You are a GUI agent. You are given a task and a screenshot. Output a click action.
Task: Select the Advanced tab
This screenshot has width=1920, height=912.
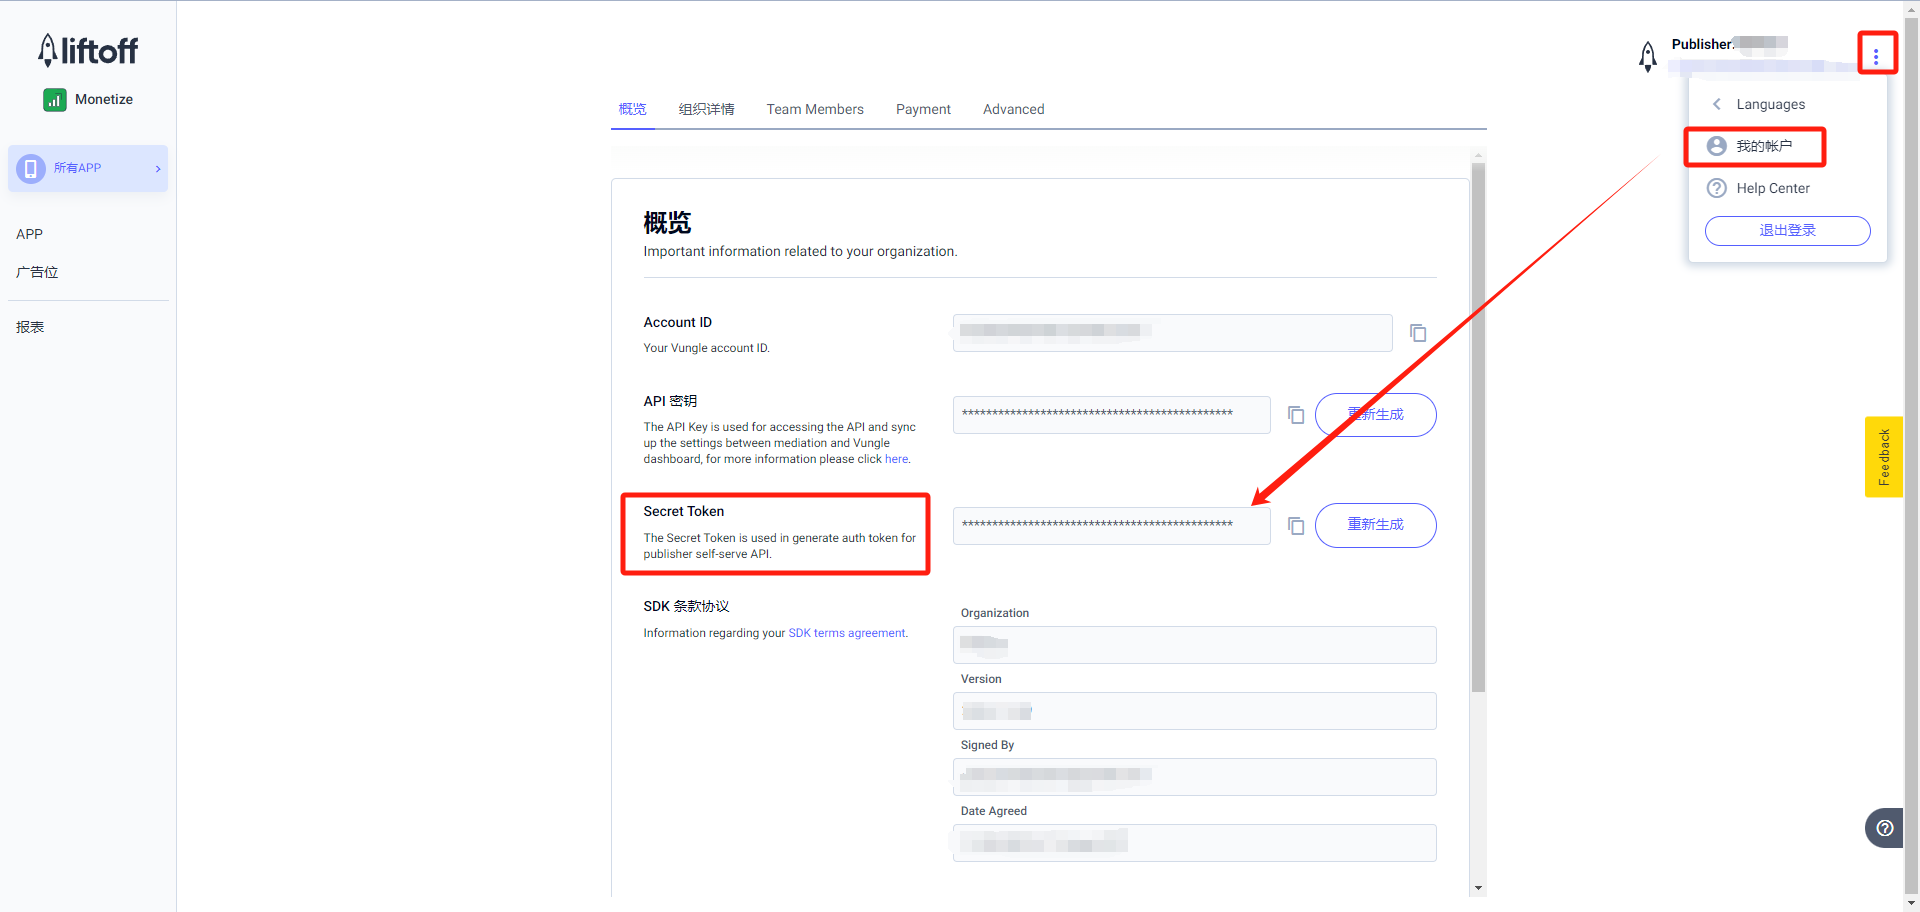coord(1013,109)
